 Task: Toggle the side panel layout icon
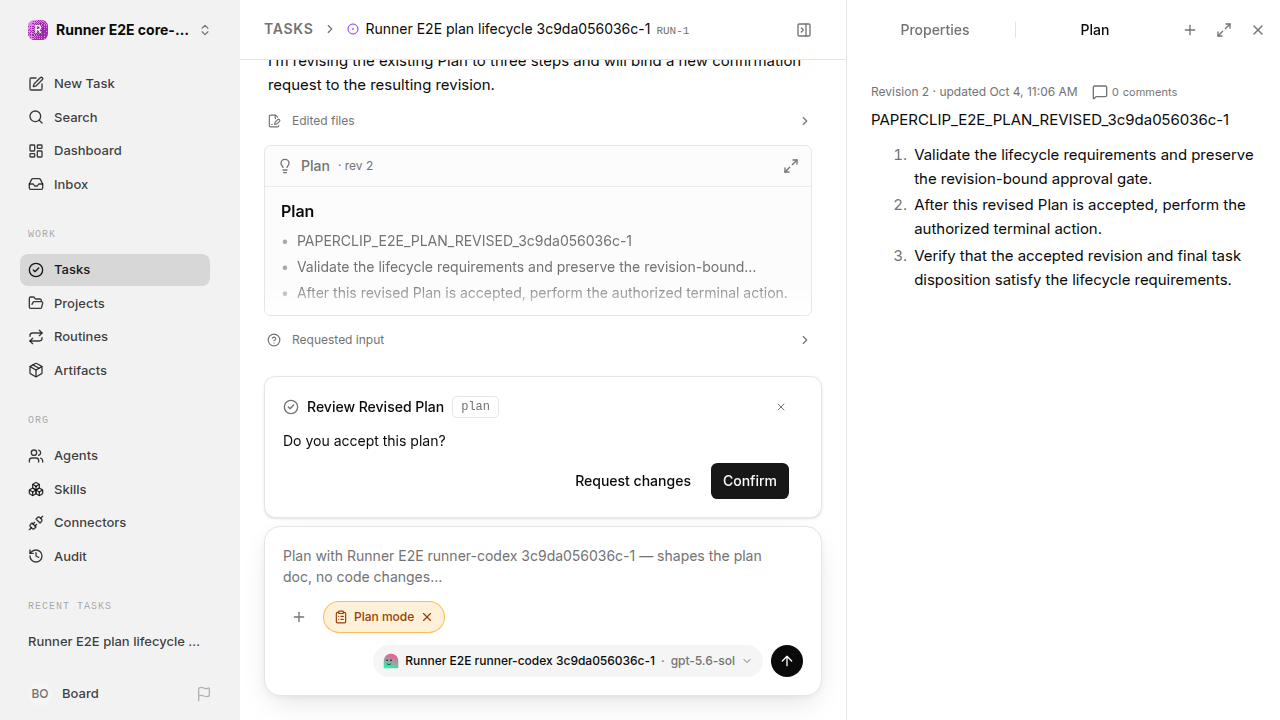click(x=804, y=30)
